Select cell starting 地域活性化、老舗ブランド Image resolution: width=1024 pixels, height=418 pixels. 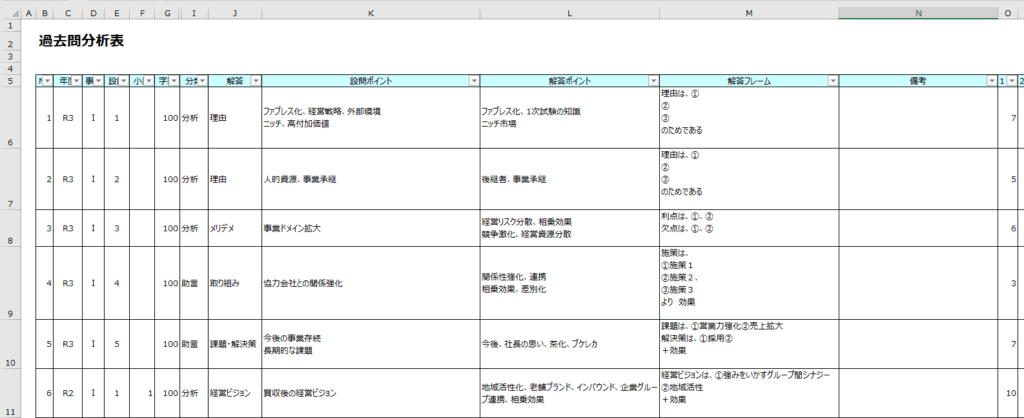569,393
